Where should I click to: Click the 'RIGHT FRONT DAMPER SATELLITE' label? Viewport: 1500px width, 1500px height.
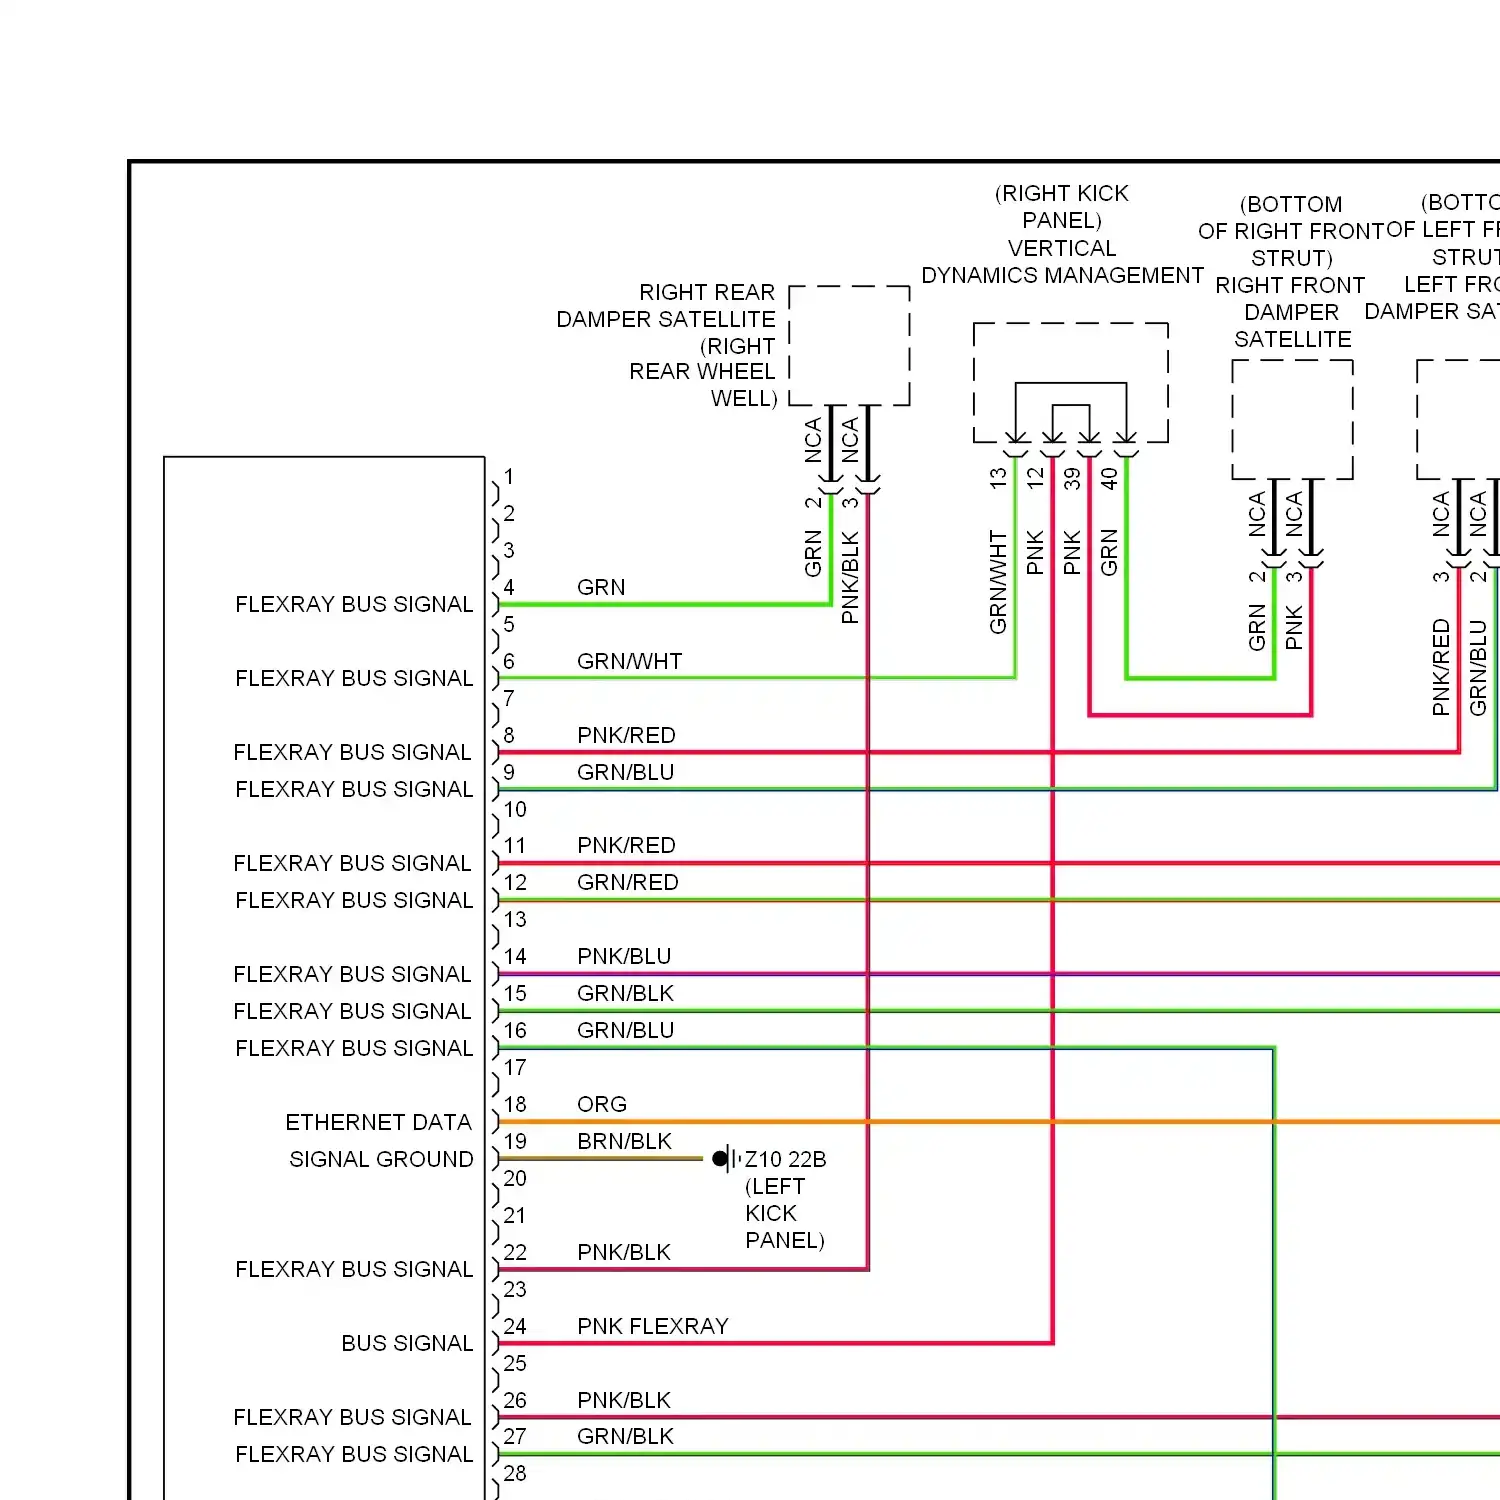[1291, 312]
